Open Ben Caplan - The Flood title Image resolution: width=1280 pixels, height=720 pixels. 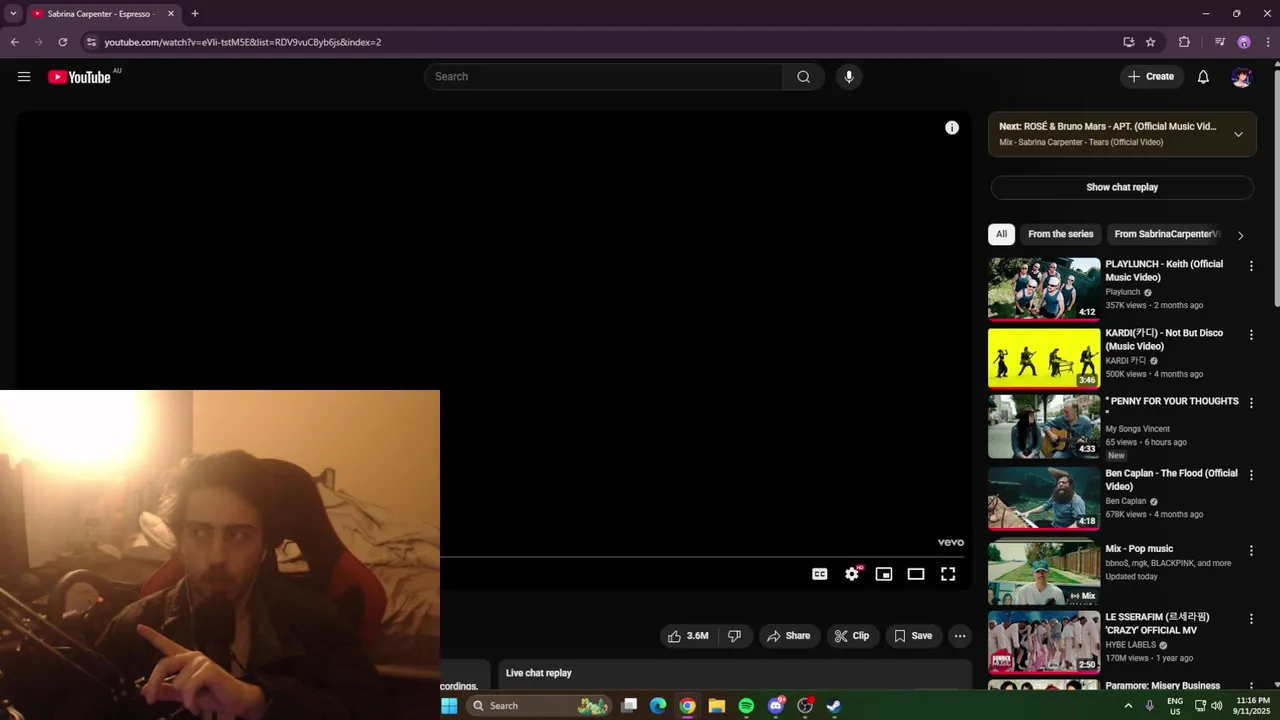[x=1171, y=480]
